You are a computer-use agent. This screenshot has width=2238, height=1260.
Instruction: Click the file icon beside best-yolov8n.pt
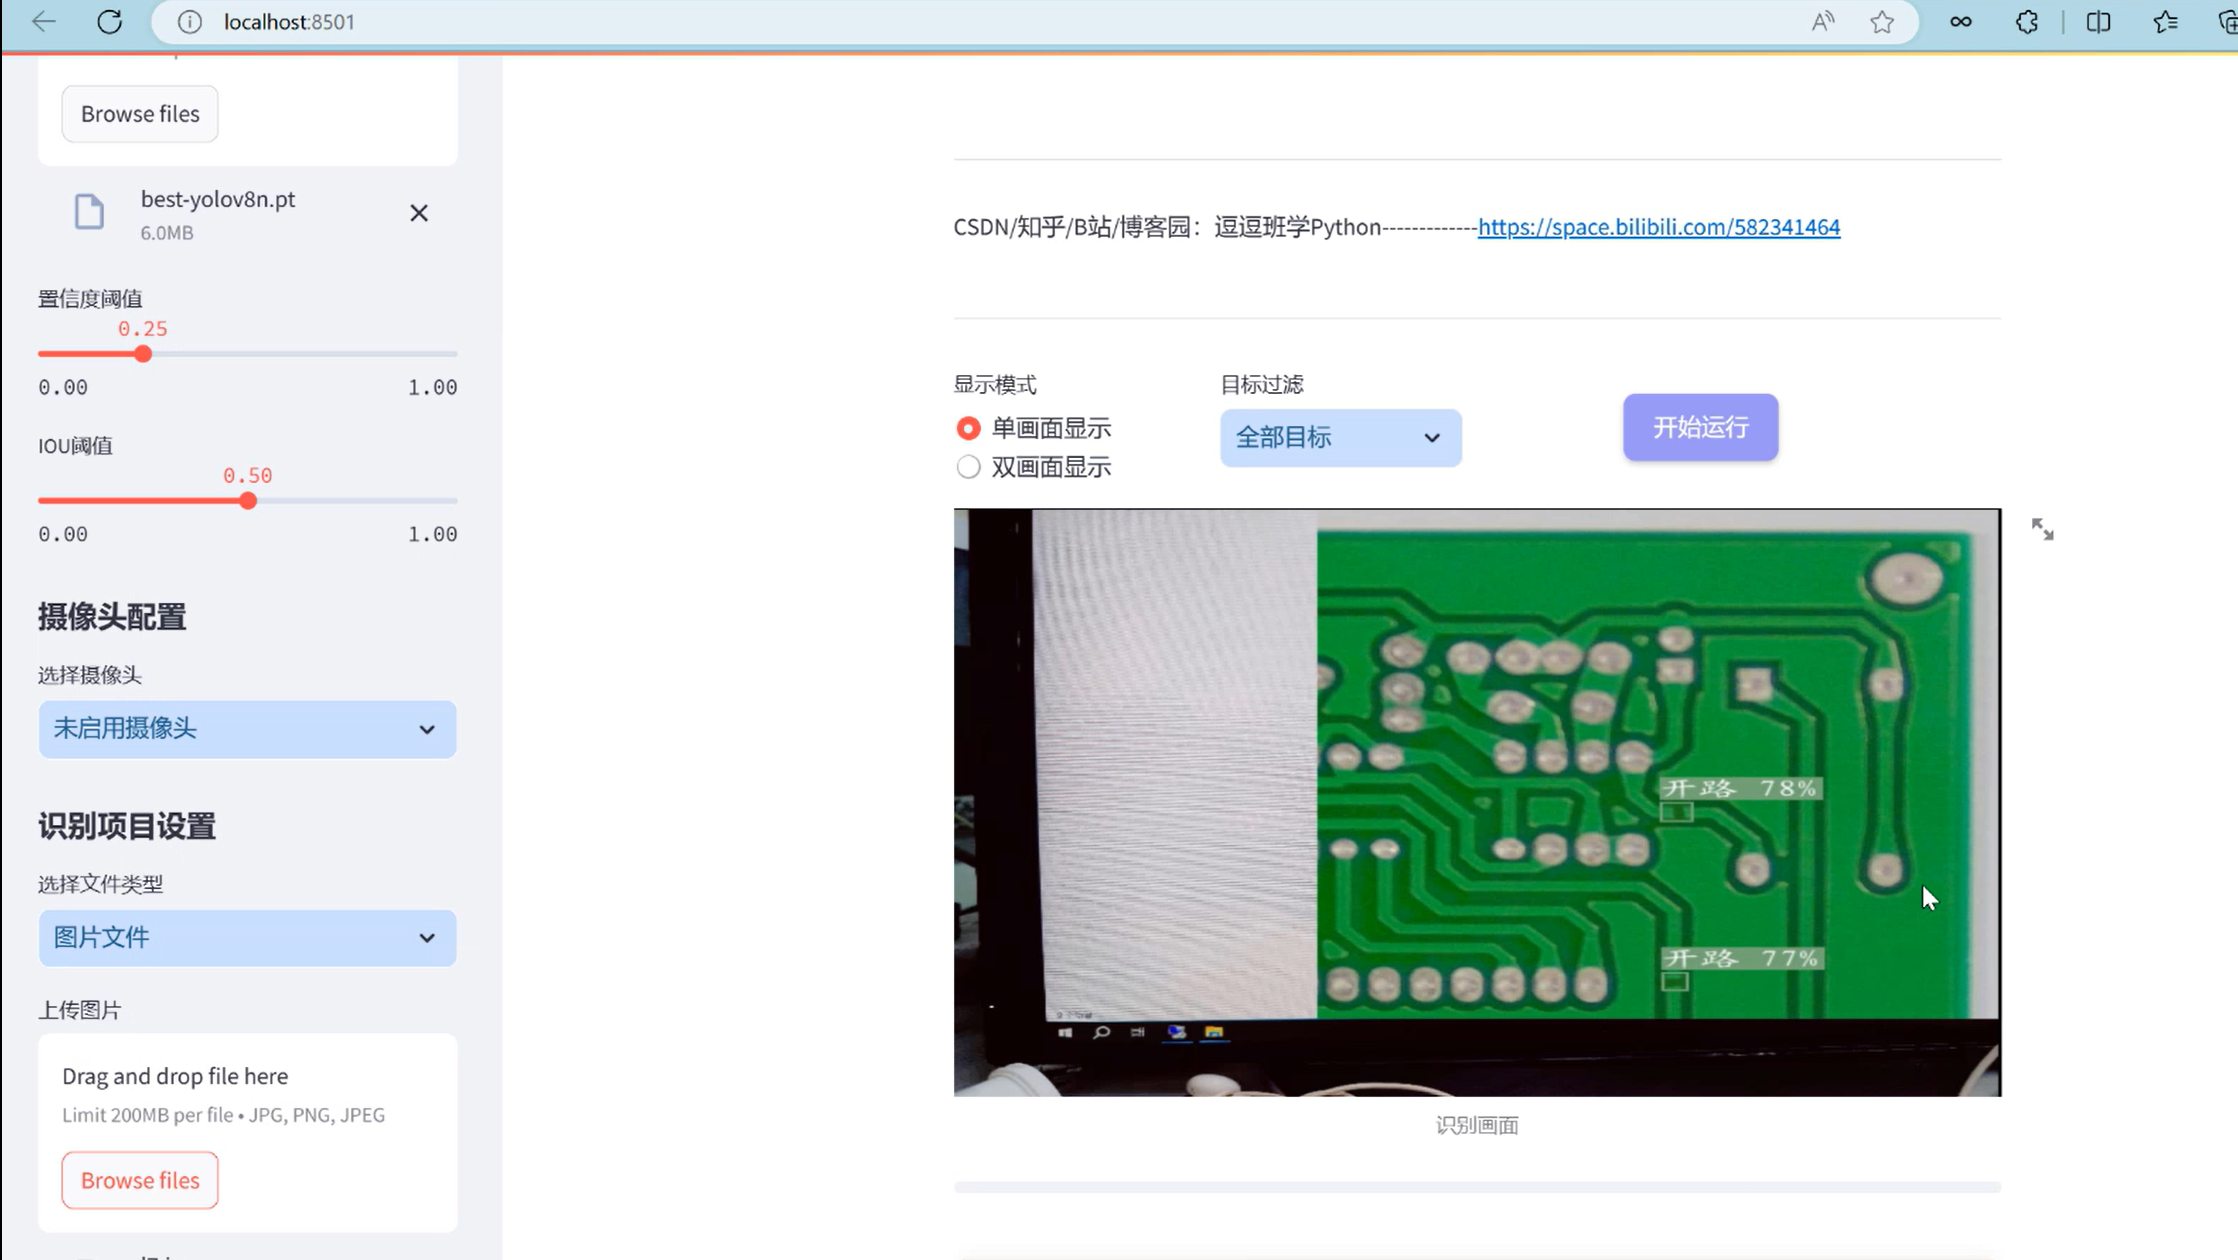89,212
